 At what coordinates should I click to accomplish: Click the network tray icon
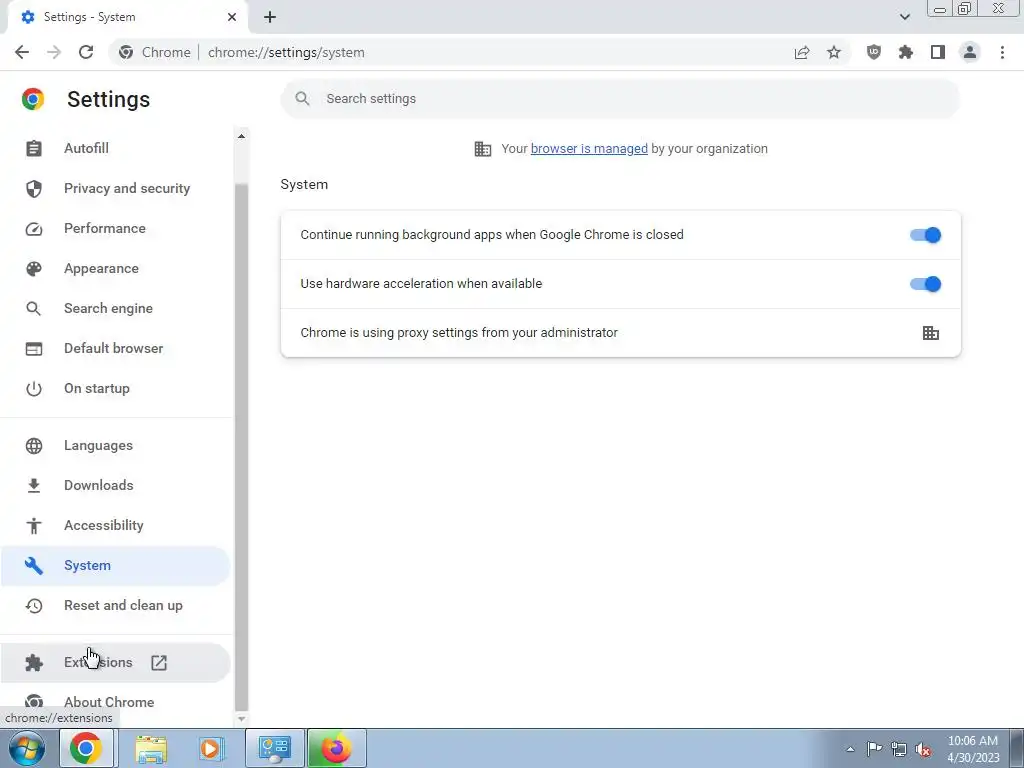click(x=899, y=749)
